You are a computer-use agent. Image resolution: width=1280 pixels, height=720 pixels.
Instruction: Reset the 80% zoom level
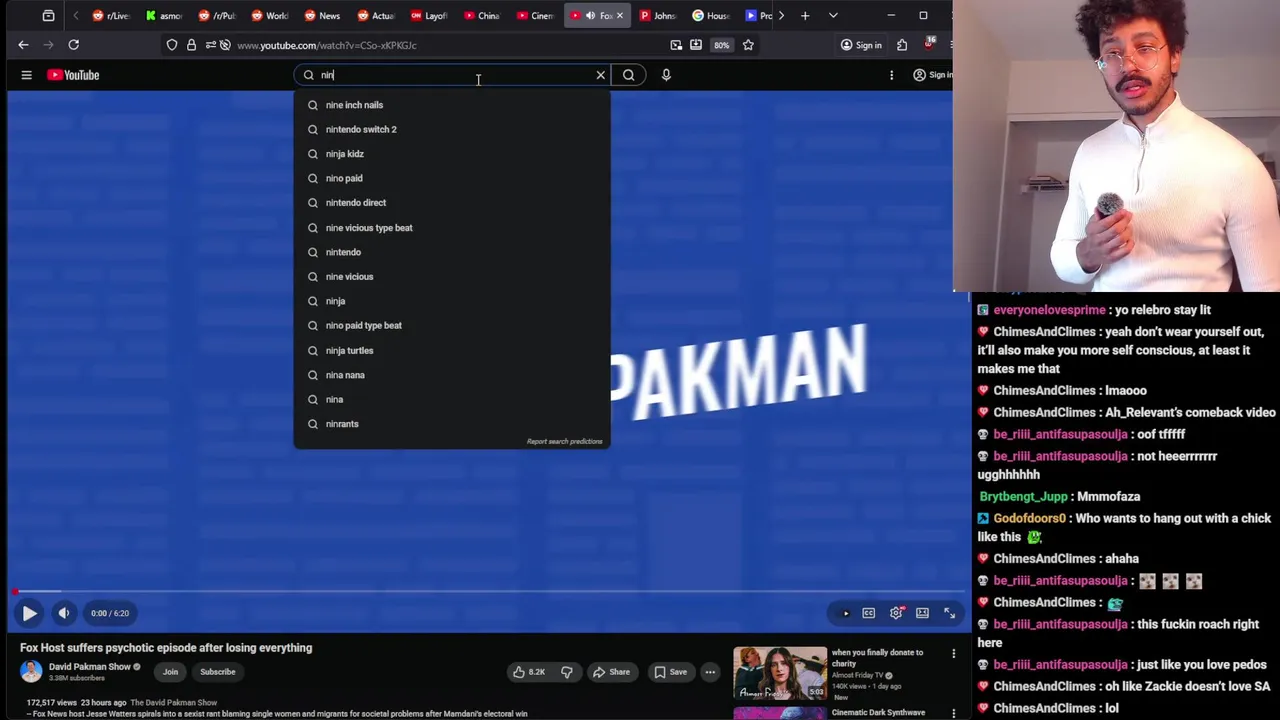[x=721, y=45]
